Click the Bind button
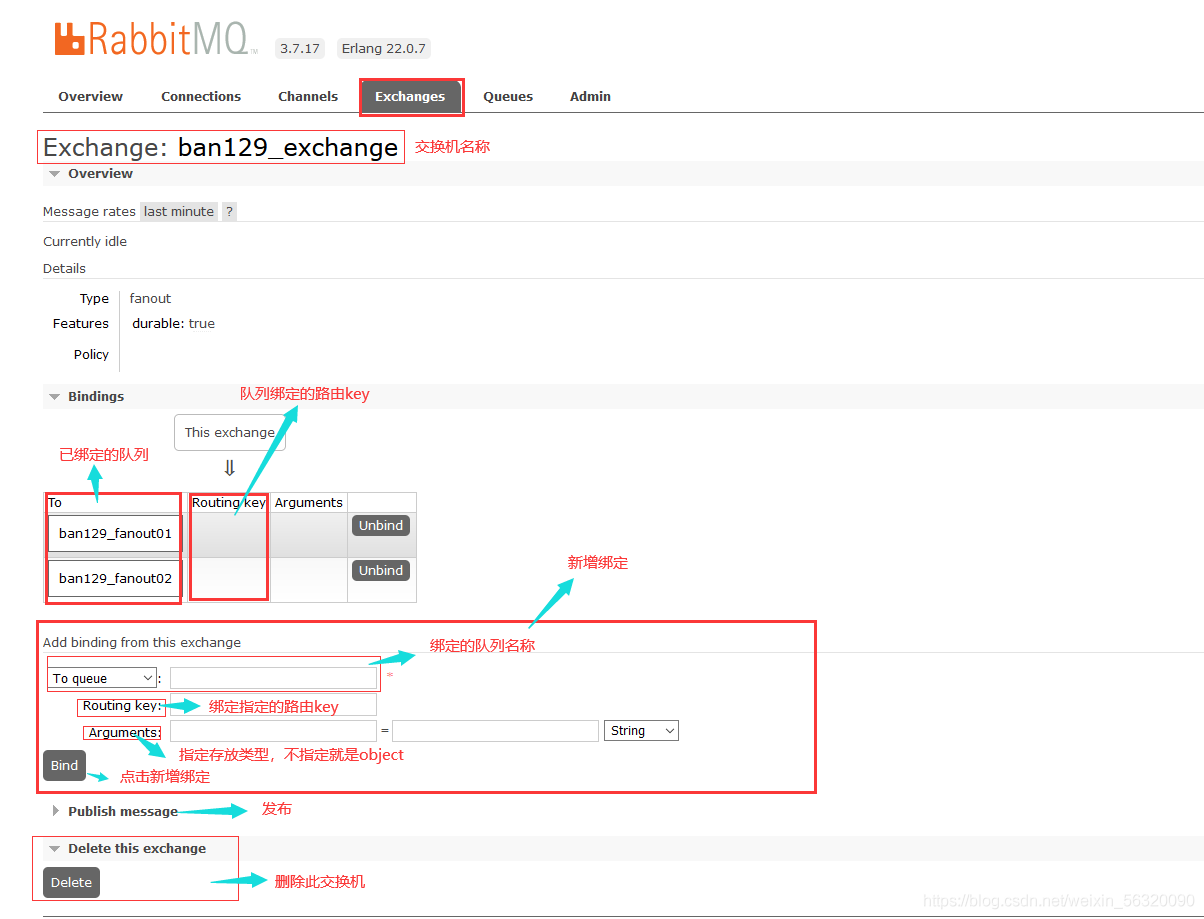 click(x=64, y=766)
